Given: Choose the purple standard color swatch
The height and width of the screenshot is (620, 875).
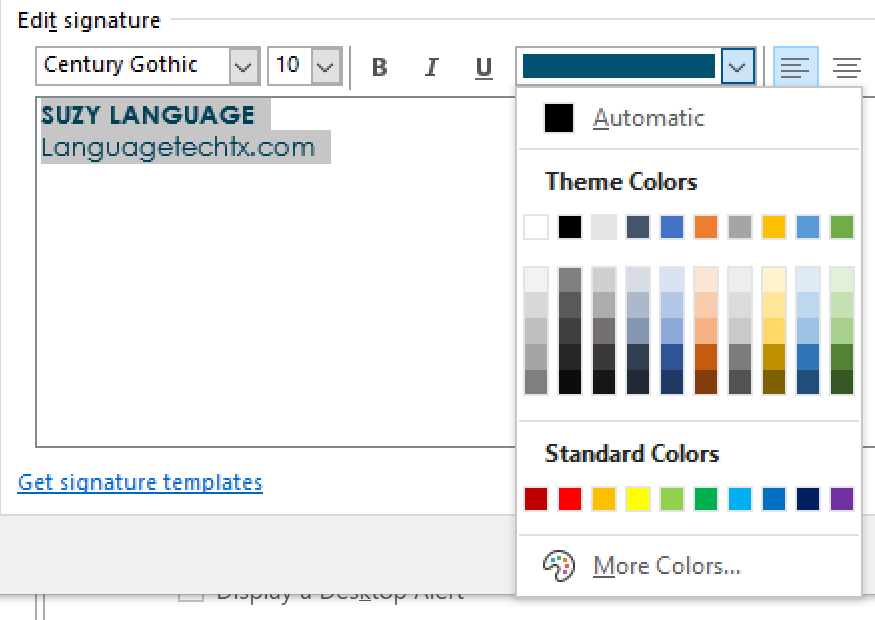Looking at the screenshot, I should (x=842, y=498).
